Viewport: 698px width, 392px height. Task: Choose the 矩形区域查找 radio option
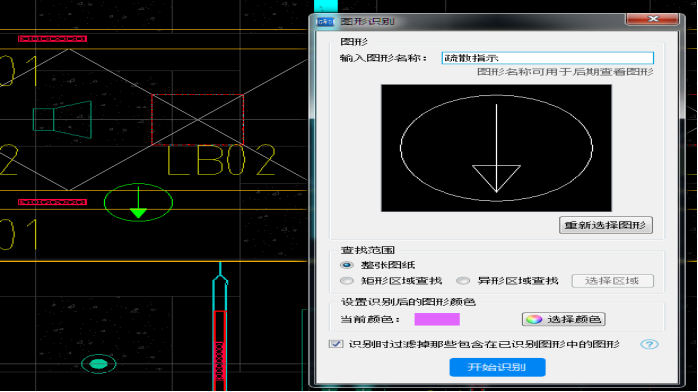[347, 281]
